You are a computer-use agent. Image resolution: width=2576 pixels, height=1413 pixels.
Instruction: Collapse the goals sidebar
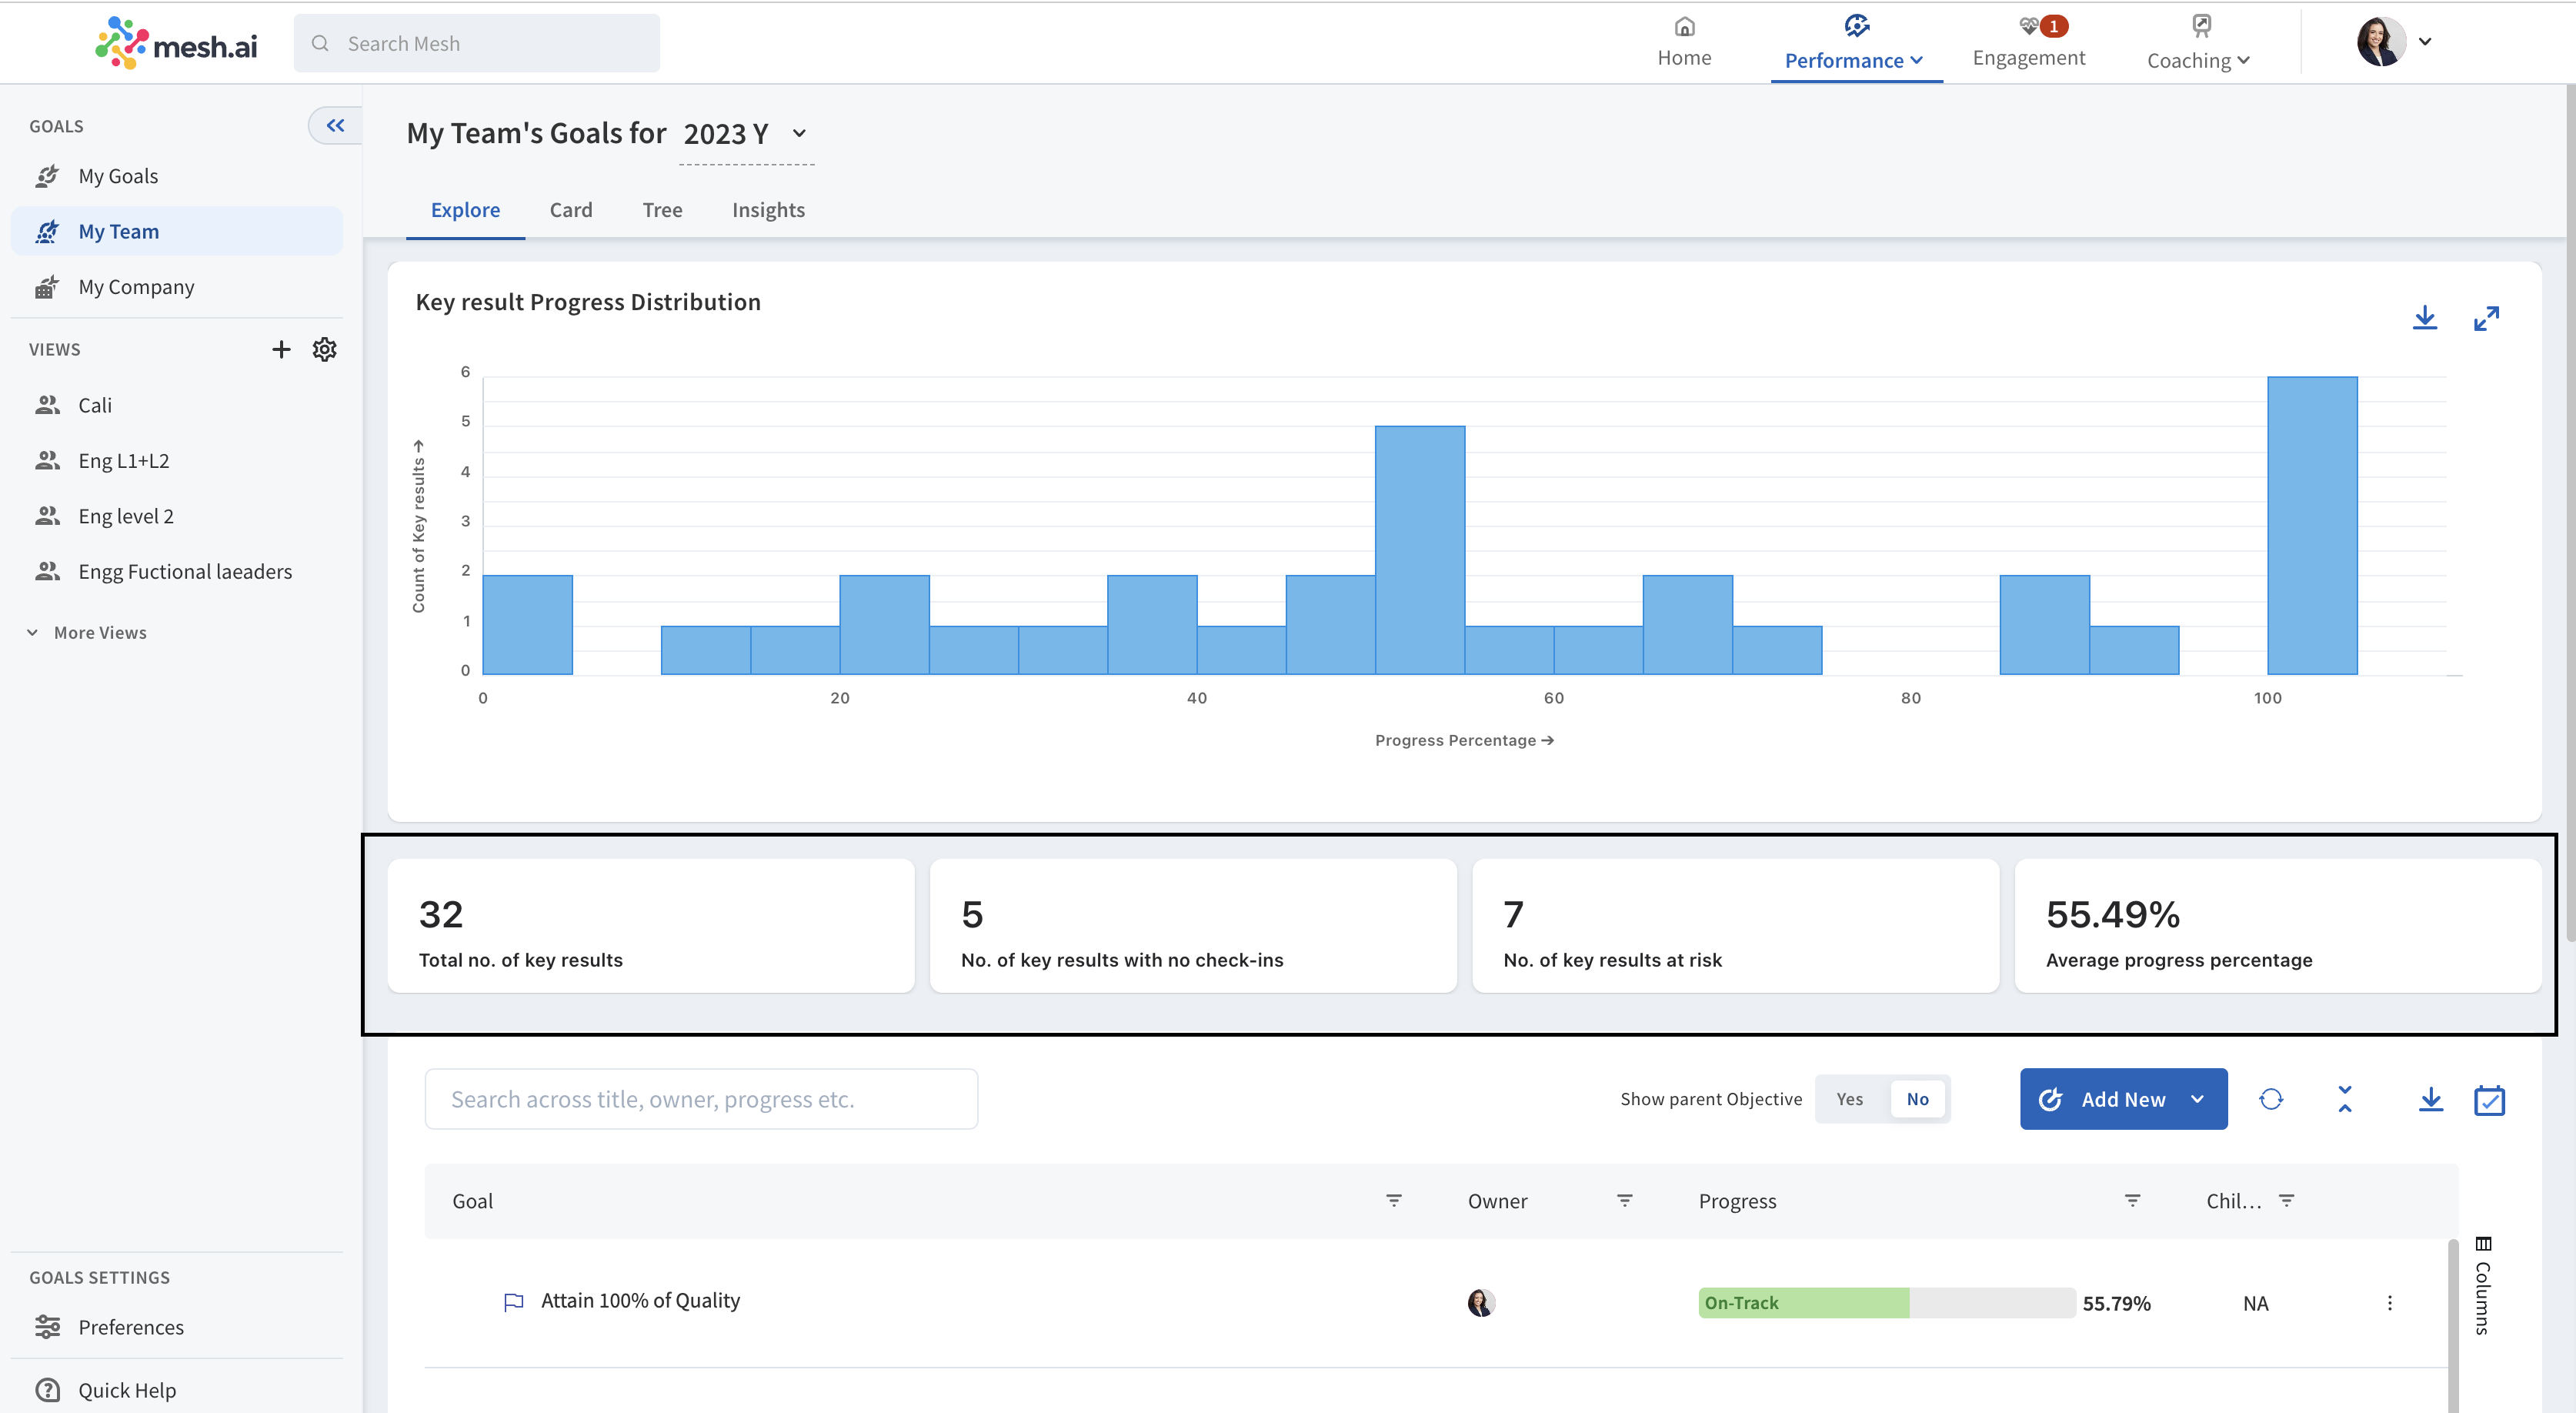[x=335, y=125]
